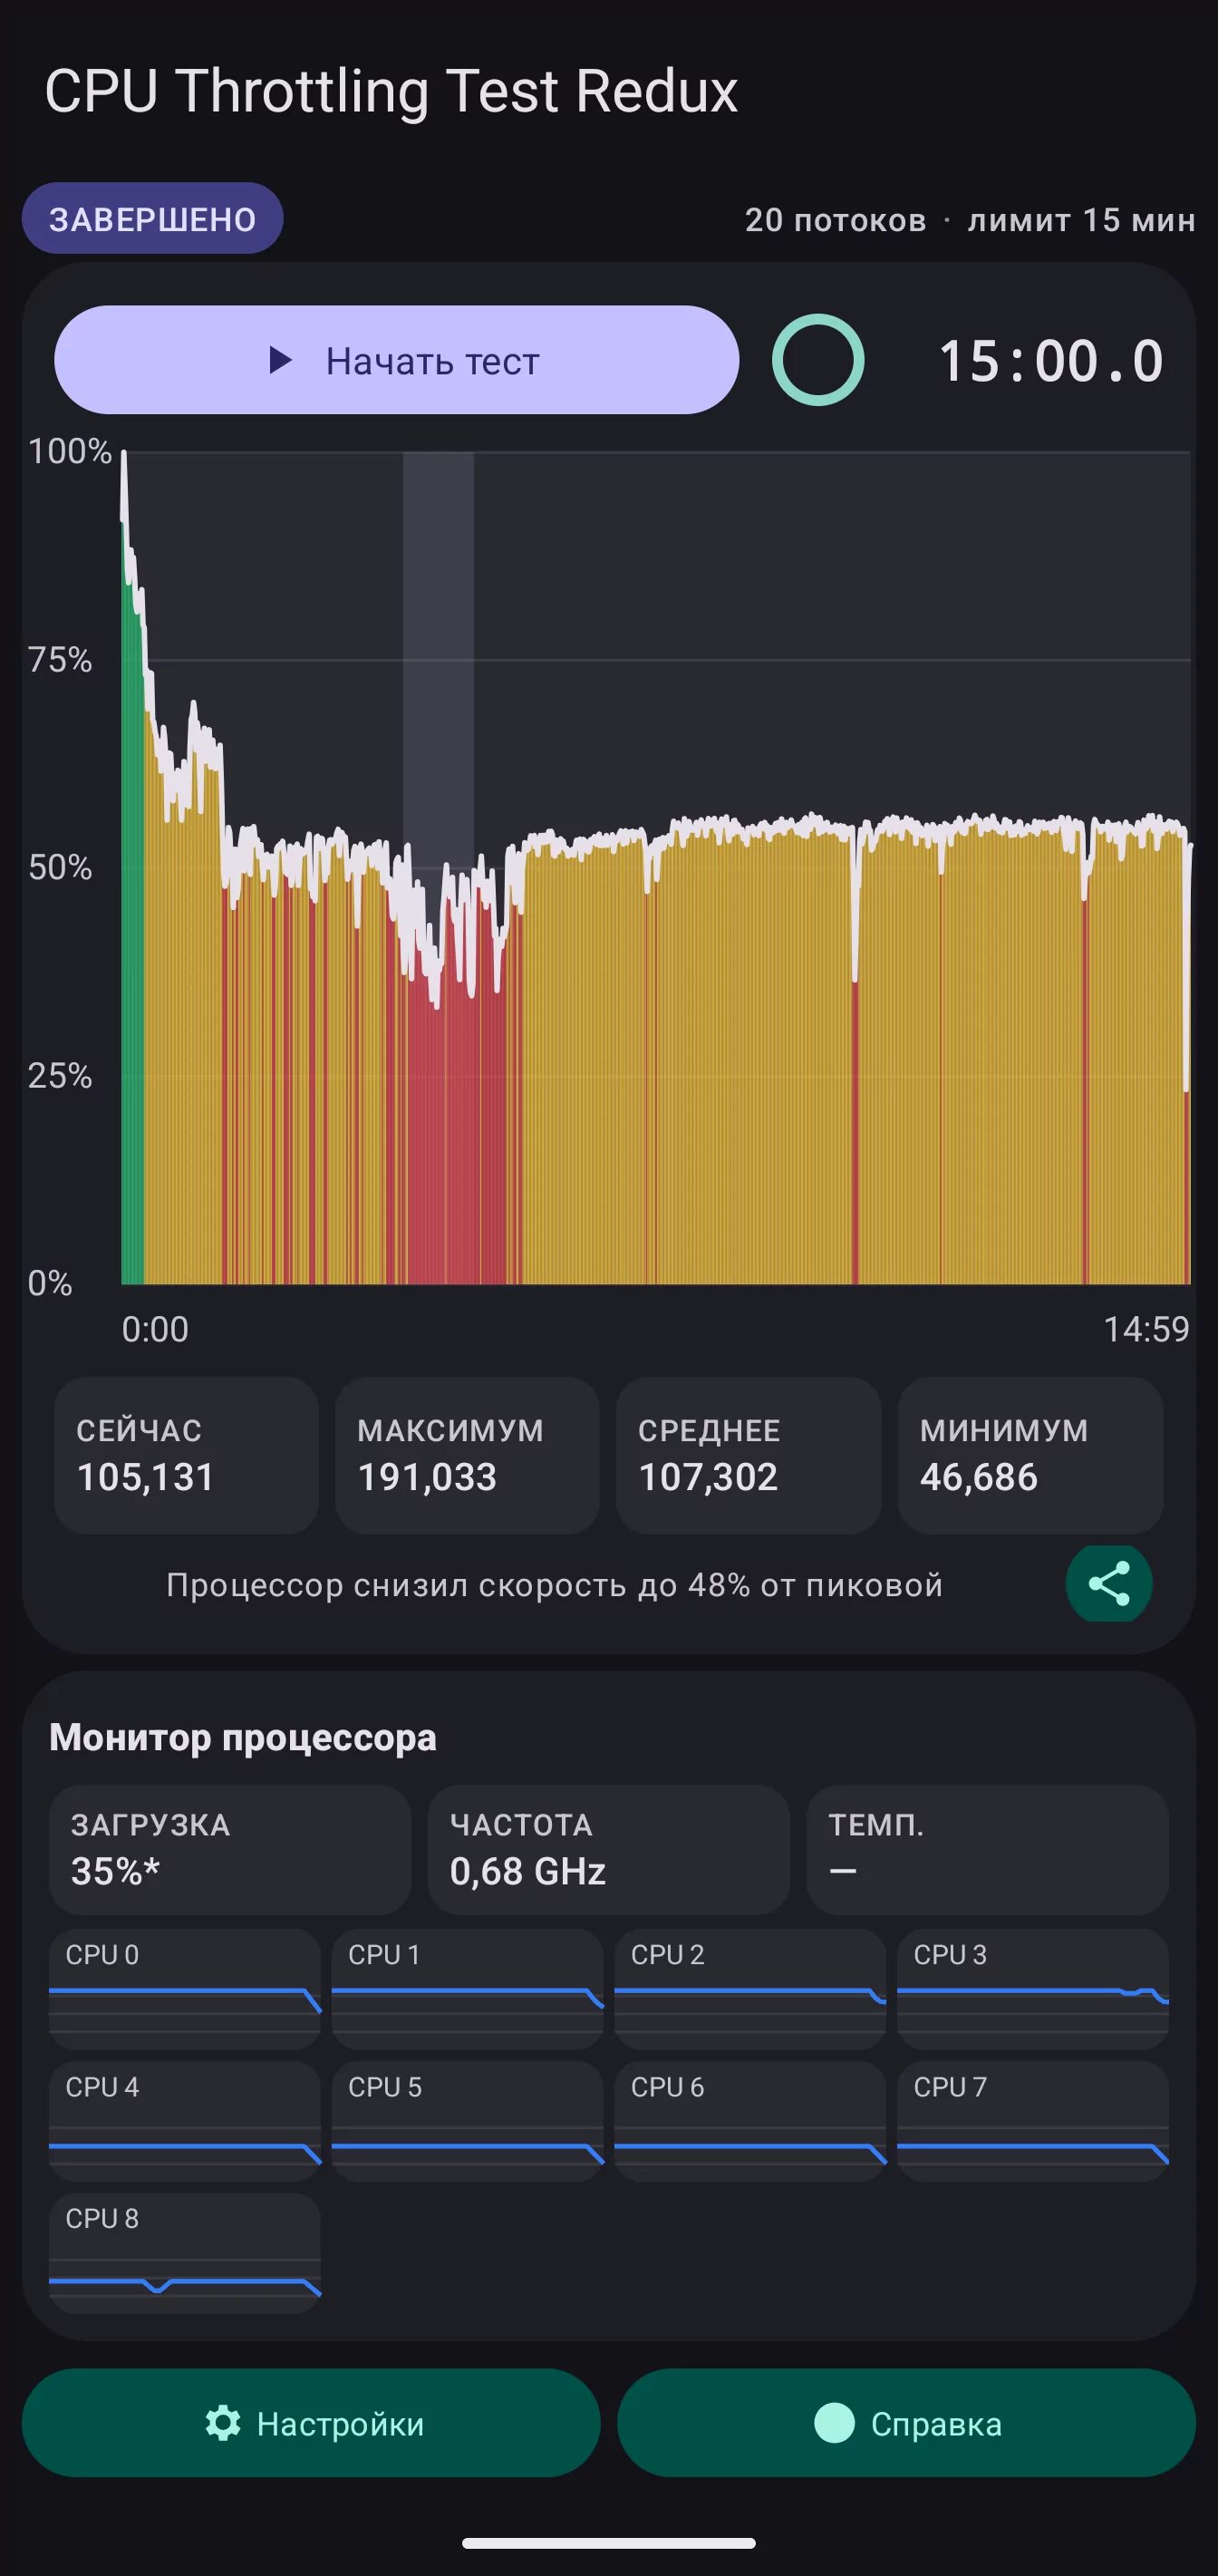Image resolution: width=1218 pixels, height=2576 pixels.
Task: Click the МАКСИМУМ 191,033 stat card
Action: tap(467, 1455)
